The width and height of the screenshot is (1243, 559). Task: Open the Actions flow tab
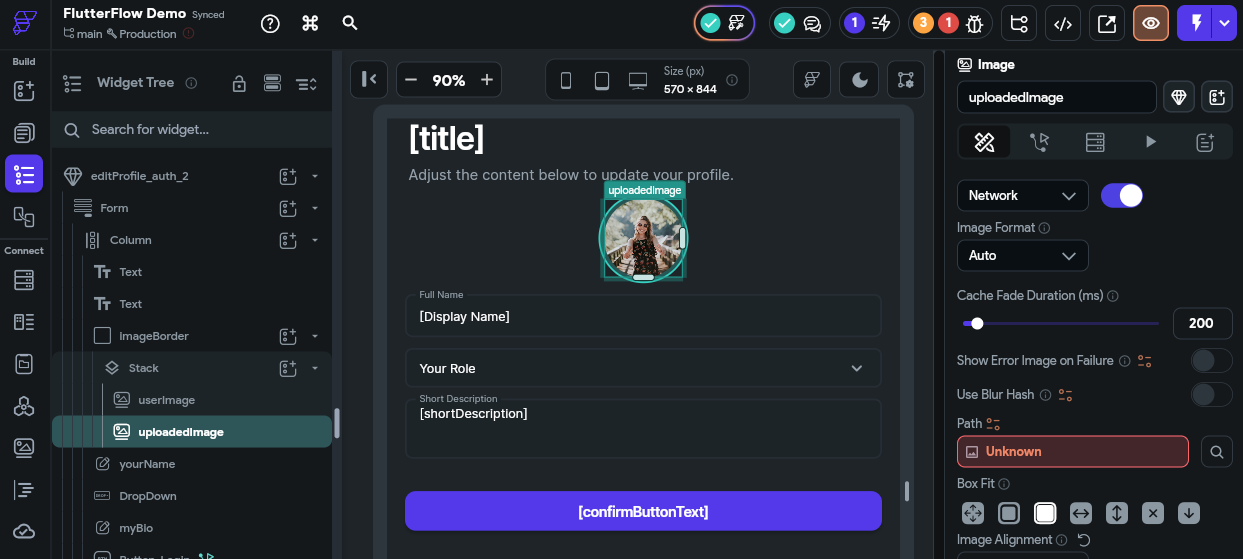tap(1040, 142)
